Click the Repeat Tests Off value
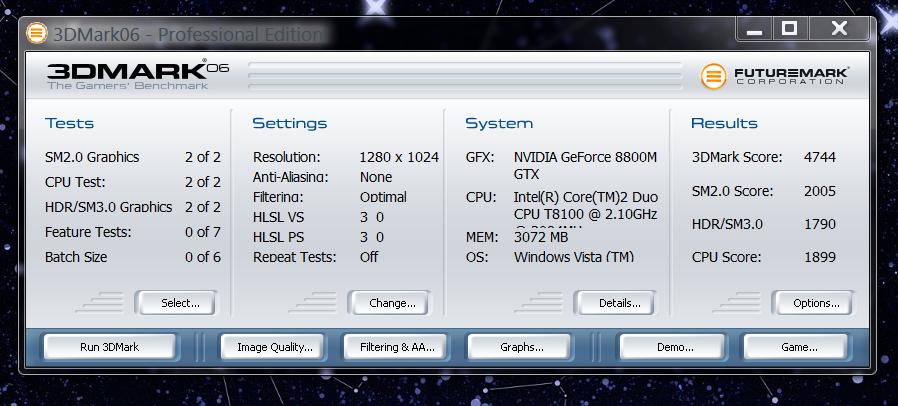Viewport: 898px width, 406px height. click(x=369, y=257)
